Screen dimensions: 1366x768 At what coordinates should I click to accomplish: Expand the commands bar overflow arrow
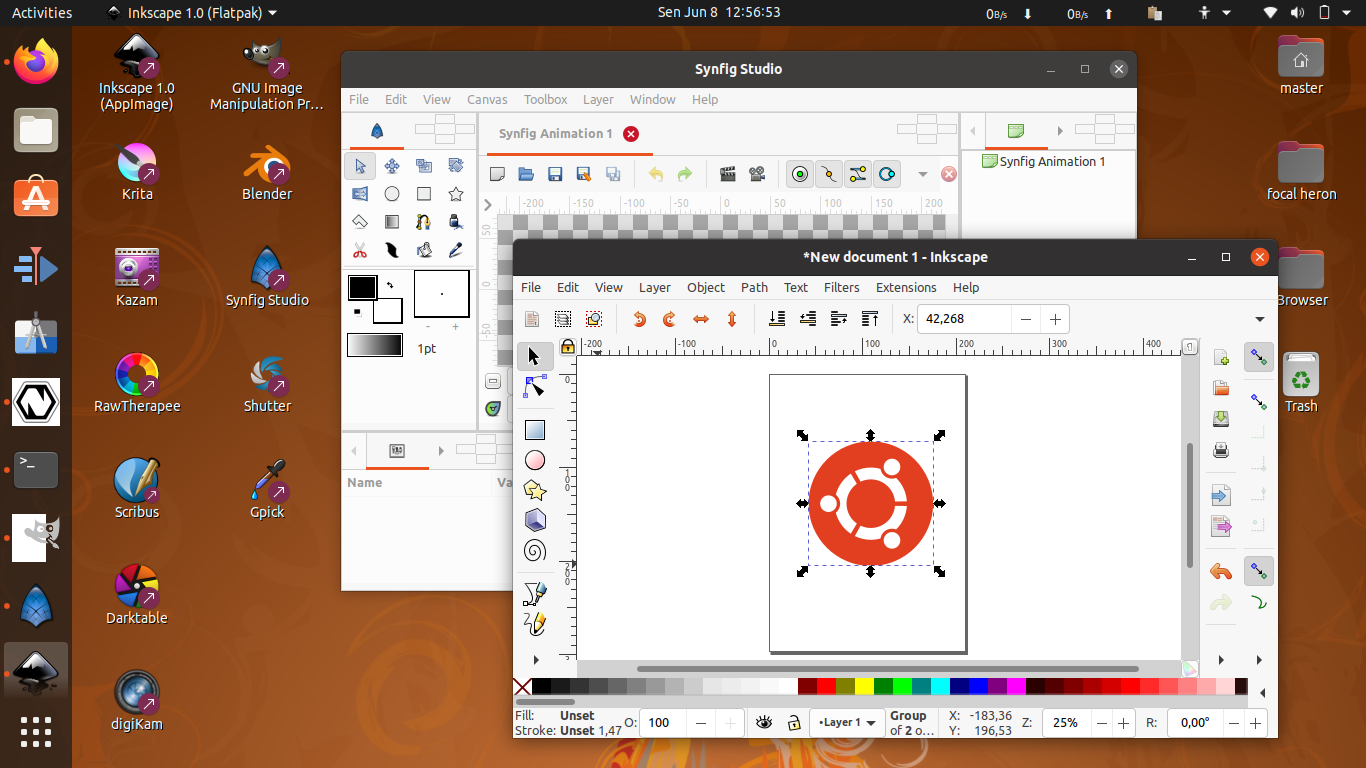tap(1260, 319)
